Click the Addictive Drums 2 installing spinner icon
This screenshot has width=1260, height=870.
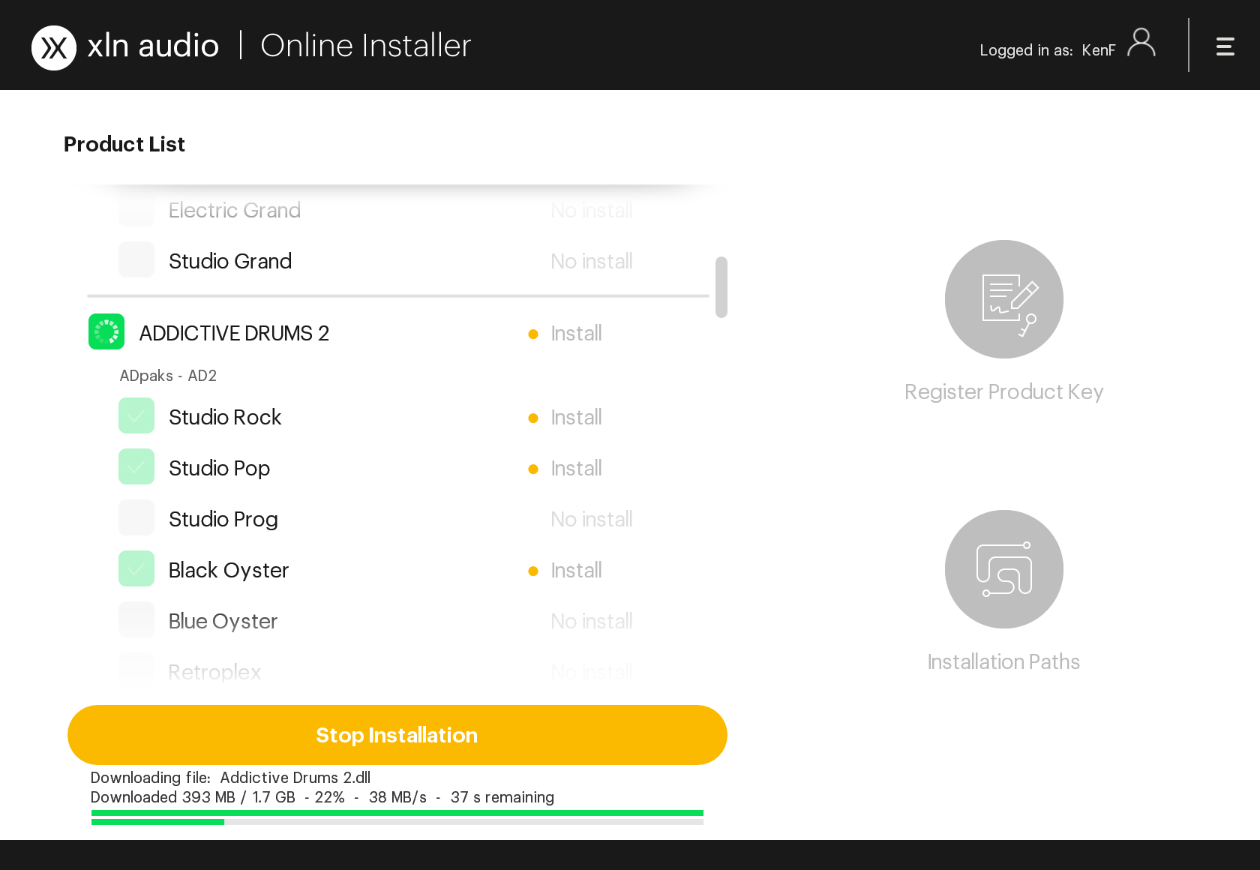click(x=106, y=332)
